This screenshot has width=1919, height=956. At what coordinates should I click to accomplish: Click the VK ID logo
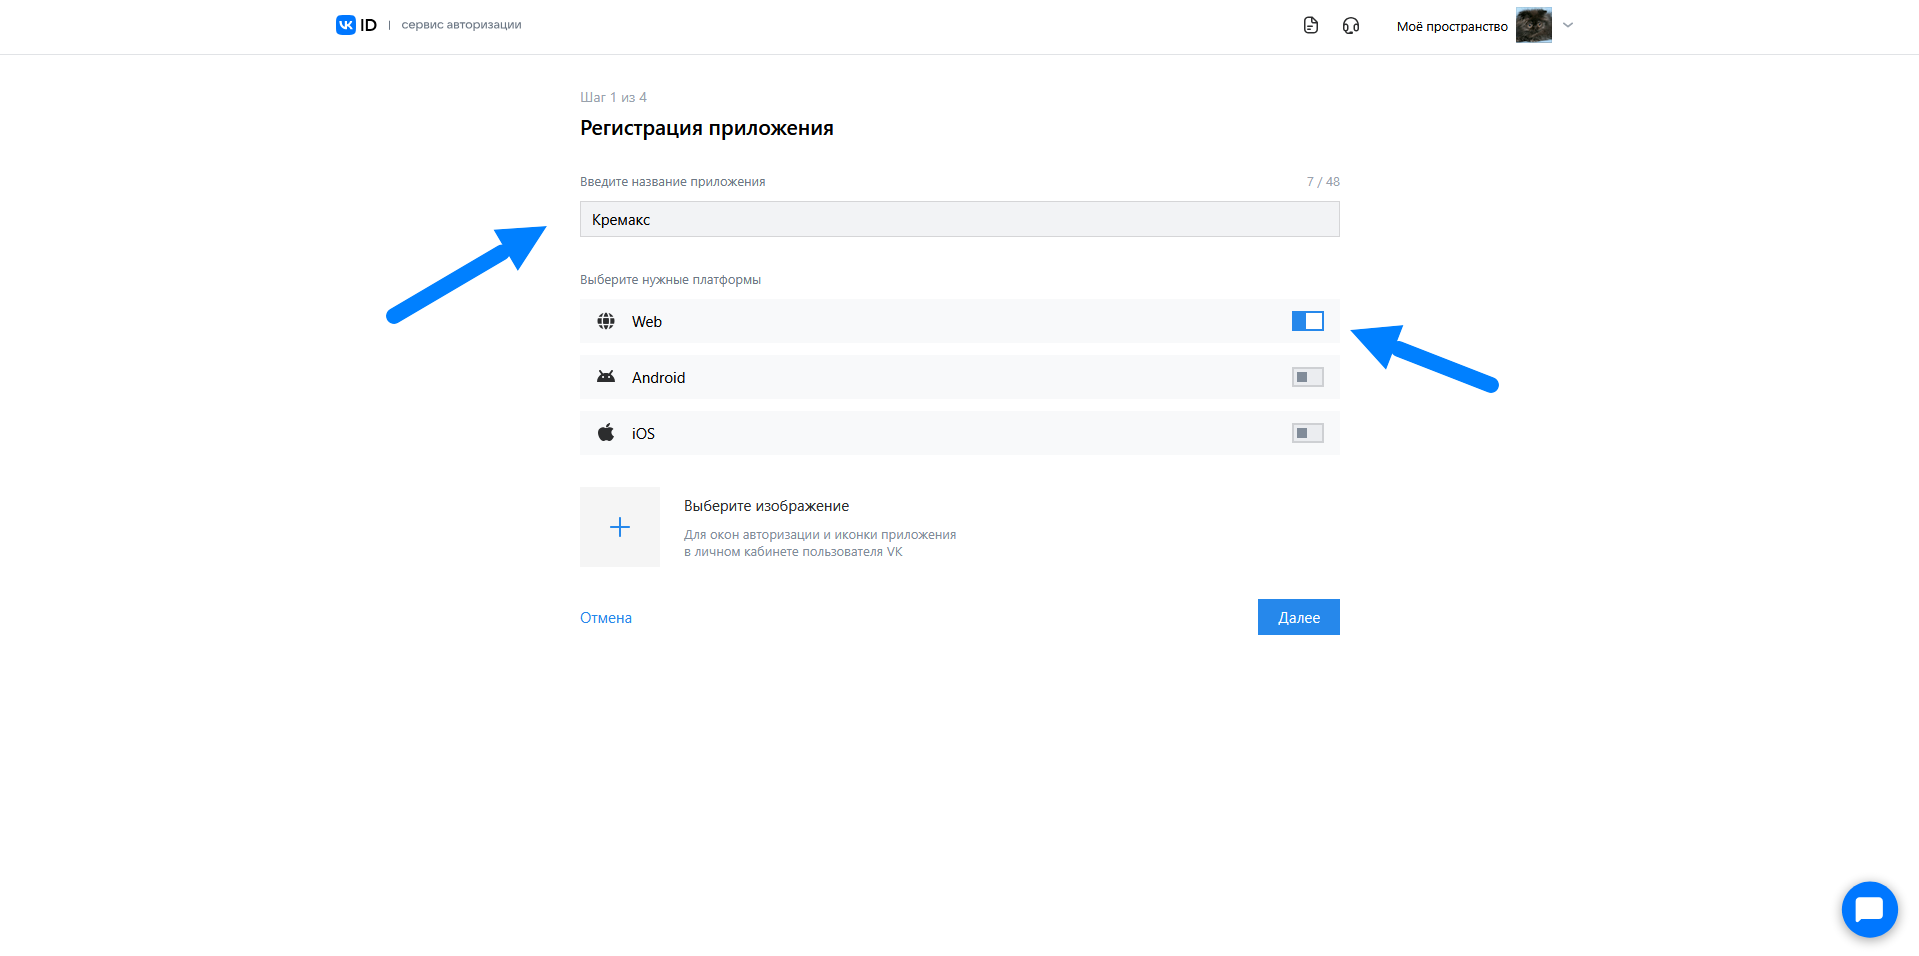pos(356,25)
